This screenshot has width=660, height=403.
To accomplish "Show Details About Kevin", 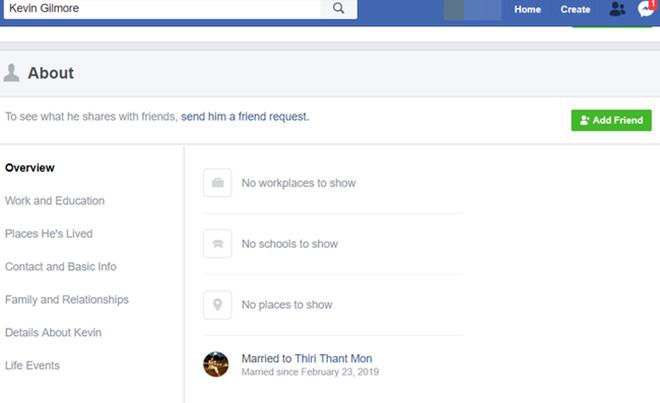I will pyautogui.click(x=54, y=333).
